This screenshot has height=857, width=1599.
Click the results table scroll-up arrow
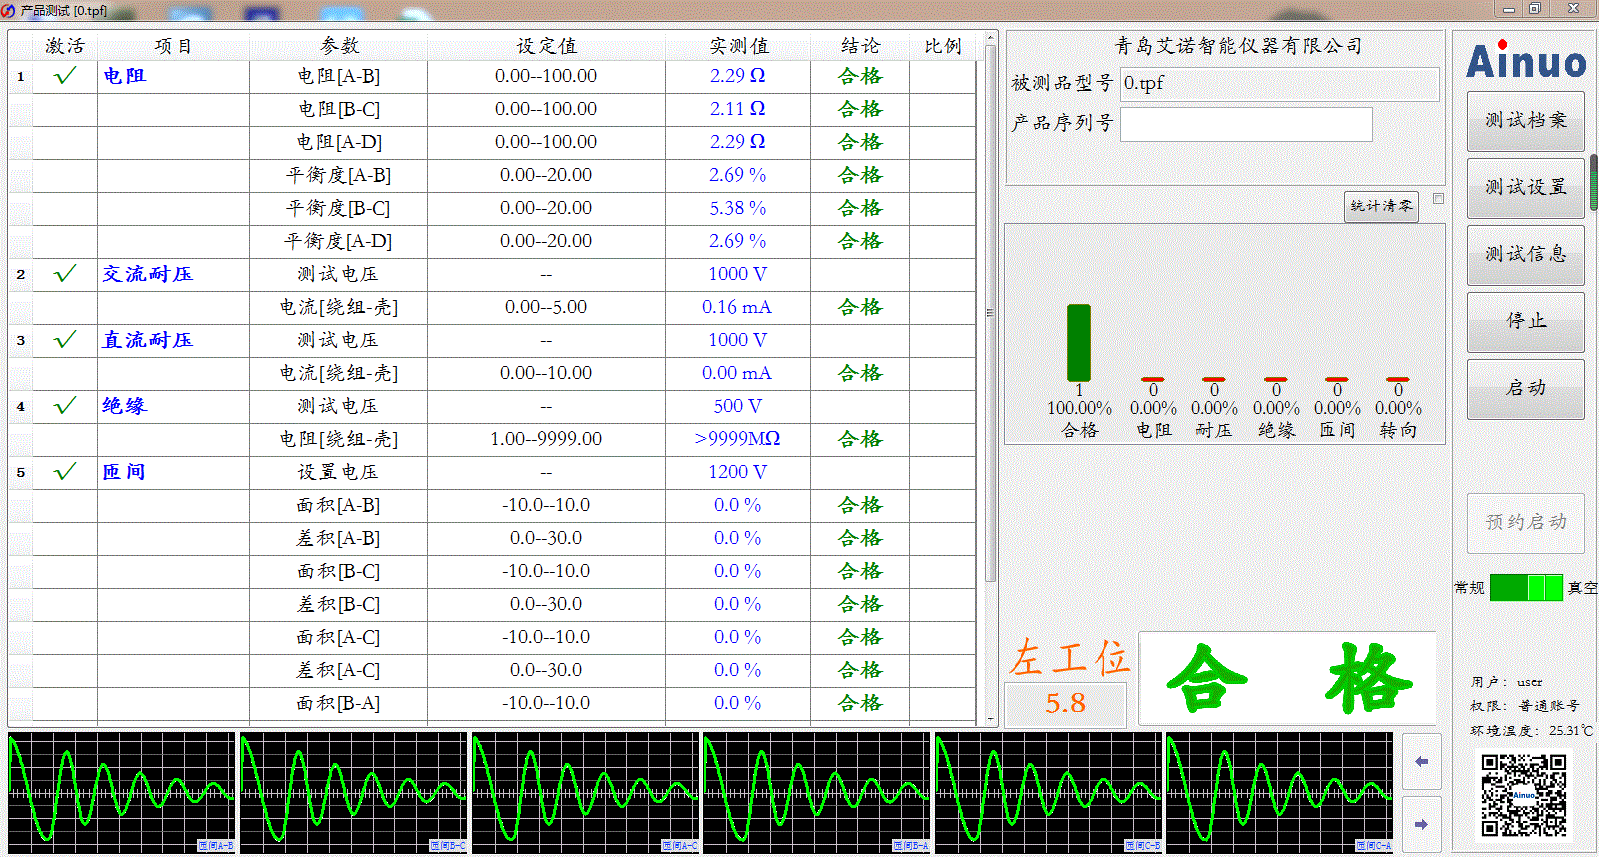[990, 39]
